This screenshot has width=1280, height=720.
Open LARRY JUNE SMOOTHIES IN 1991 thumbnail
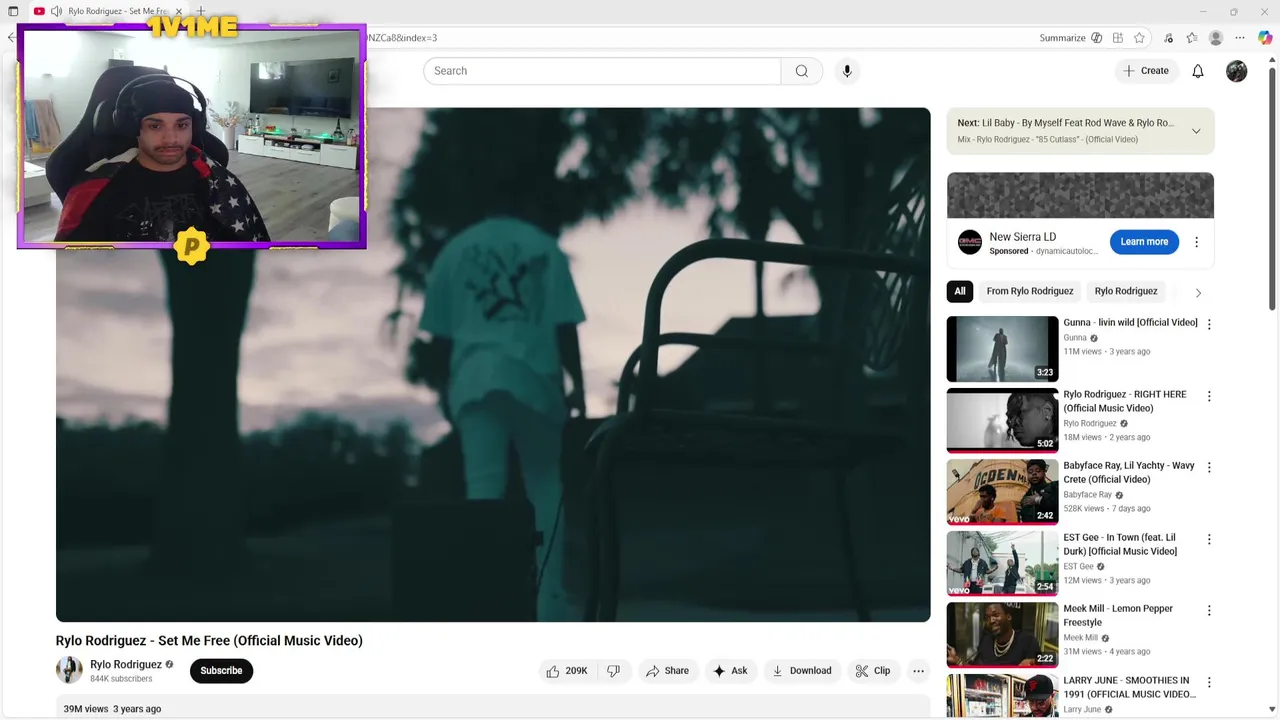click(1002, 696)
